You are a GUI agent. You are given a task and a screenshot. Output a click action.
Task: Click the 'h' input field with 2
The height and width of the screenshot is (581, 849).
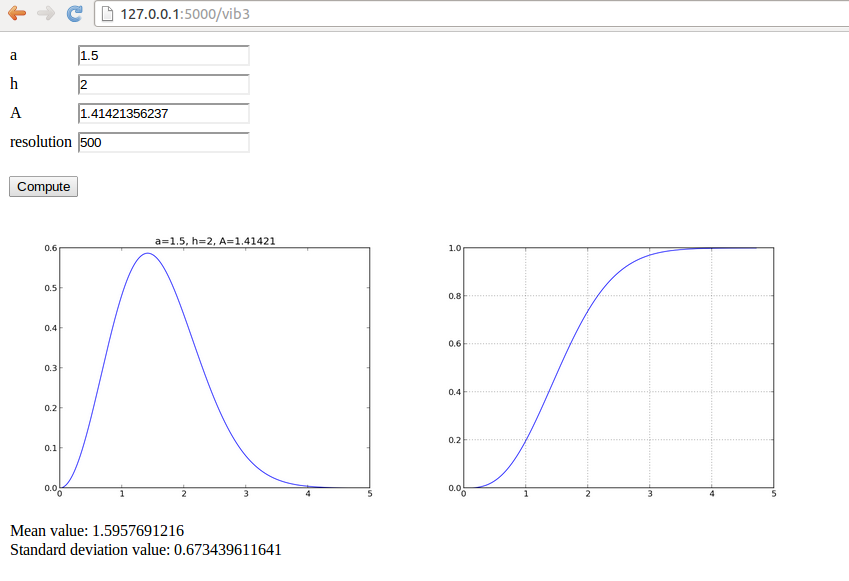point(164,84)
